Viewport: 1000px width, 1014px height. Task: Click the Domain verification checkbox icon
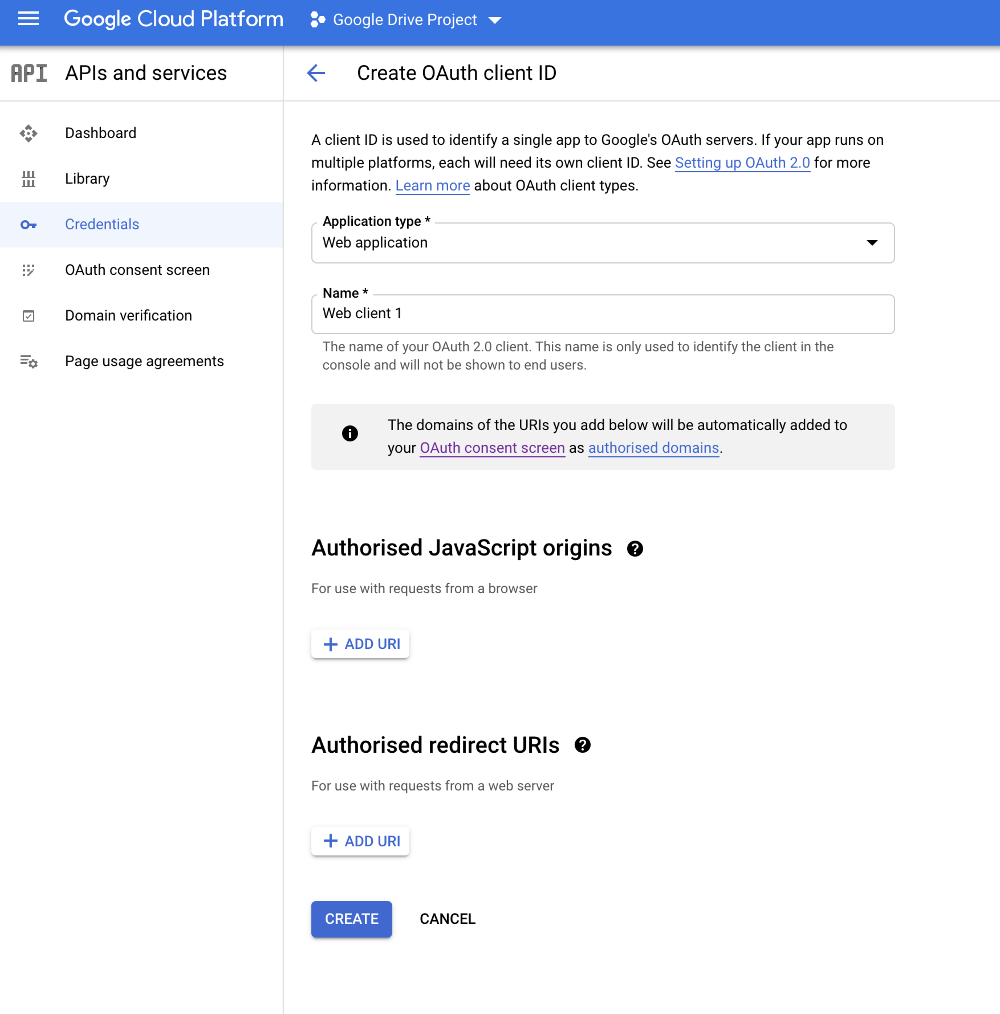click(28, 316)
